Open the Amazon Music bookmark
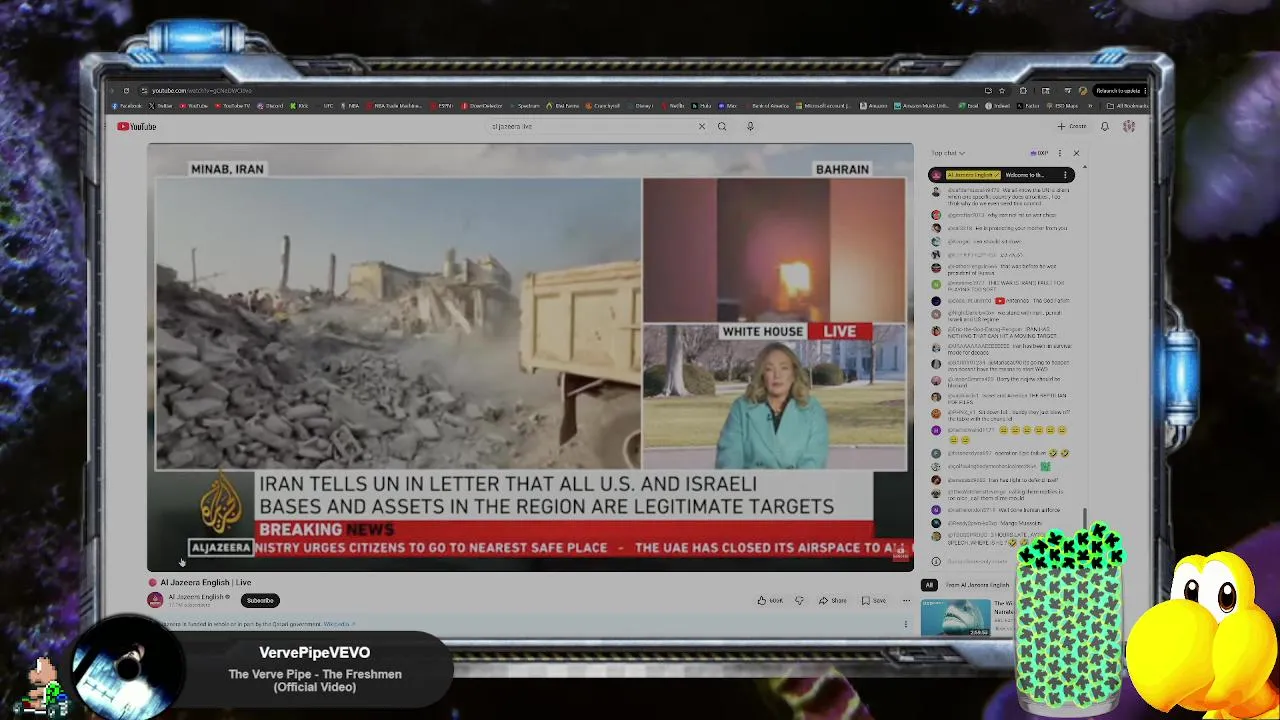Viewport: 1280px width, 720px height. pos(922,106)
